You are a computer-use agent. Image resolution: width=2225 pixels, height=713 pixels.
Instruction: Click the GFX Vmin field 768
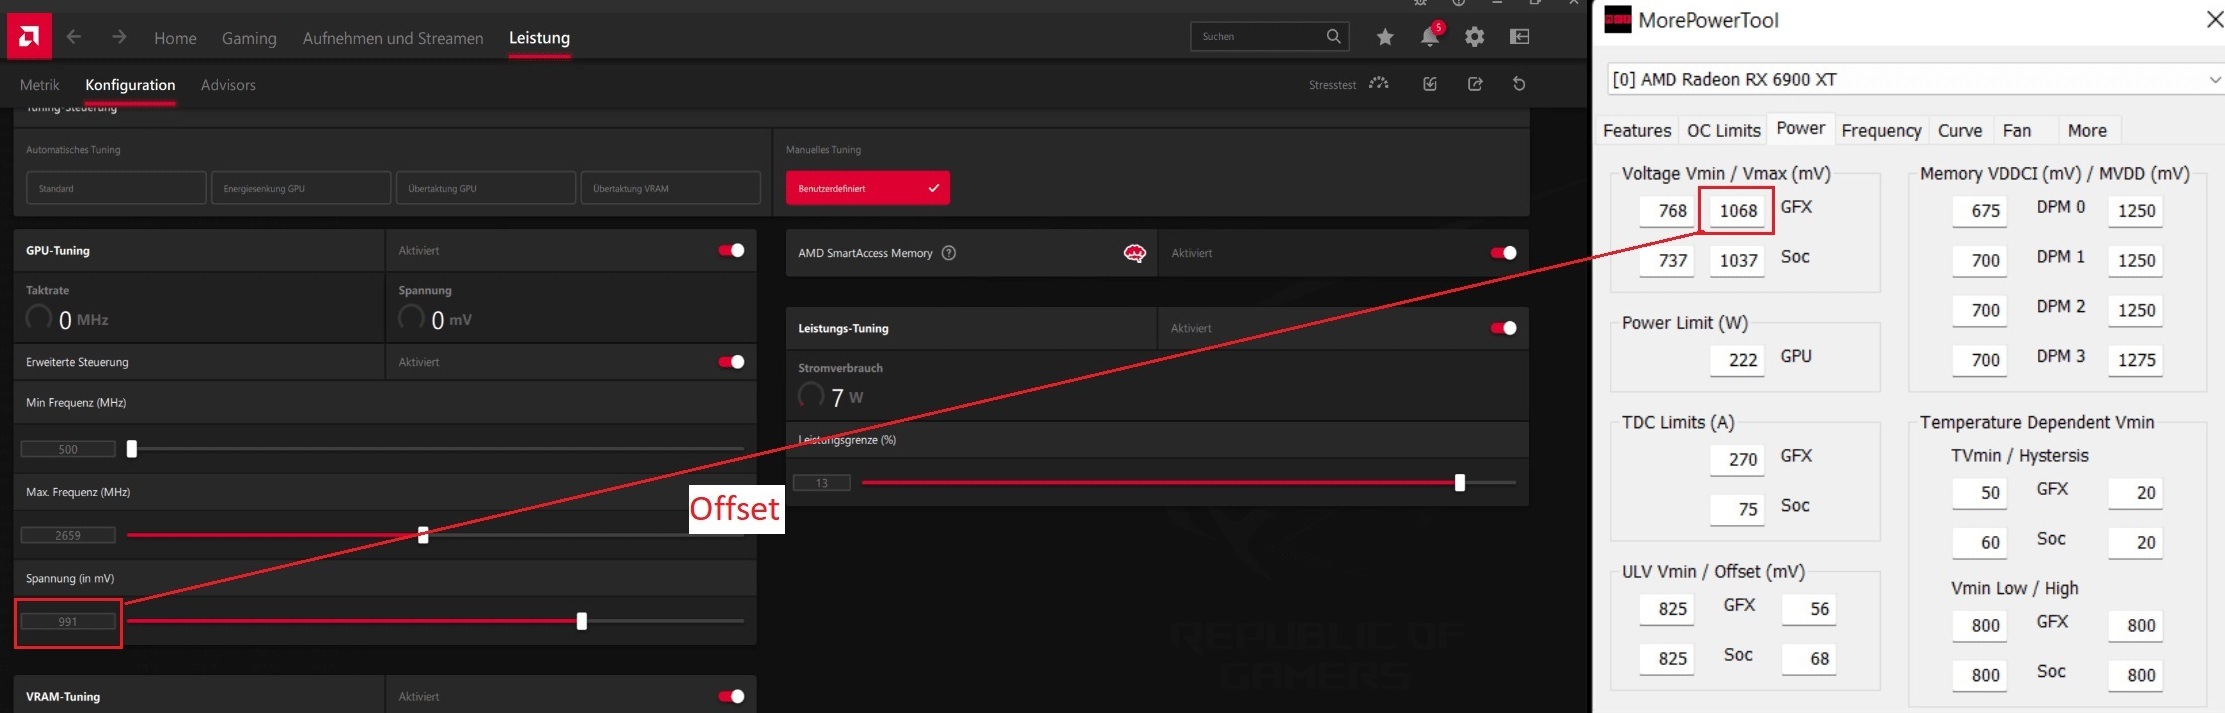coord(1667,210)
